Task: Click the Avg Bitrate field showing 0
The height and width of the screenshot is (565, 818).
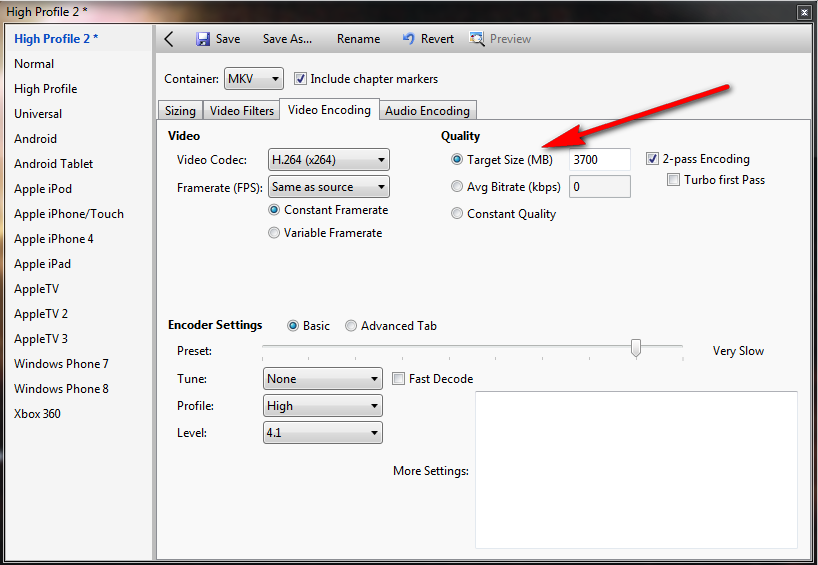Action: 600,187
